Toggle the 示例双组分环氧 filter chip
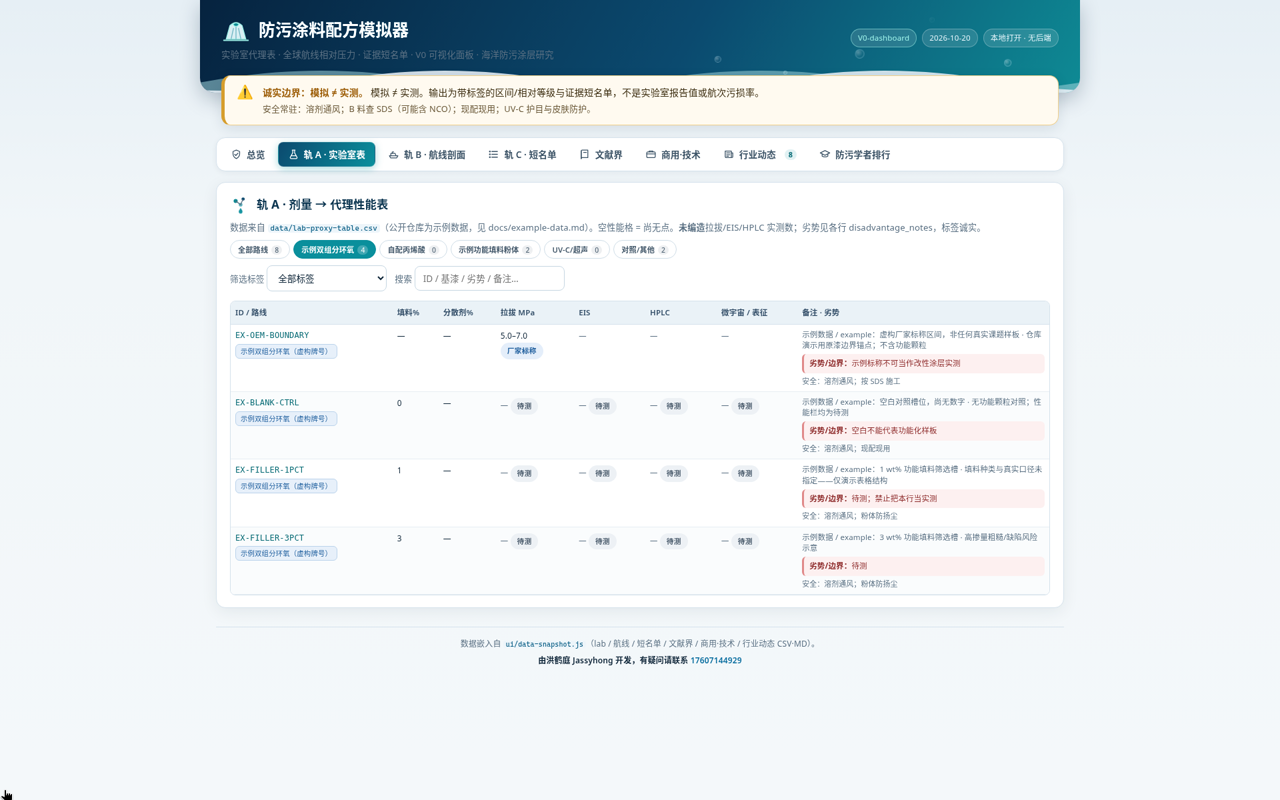Screen dimensions: 1280x800 click(334, 250)
